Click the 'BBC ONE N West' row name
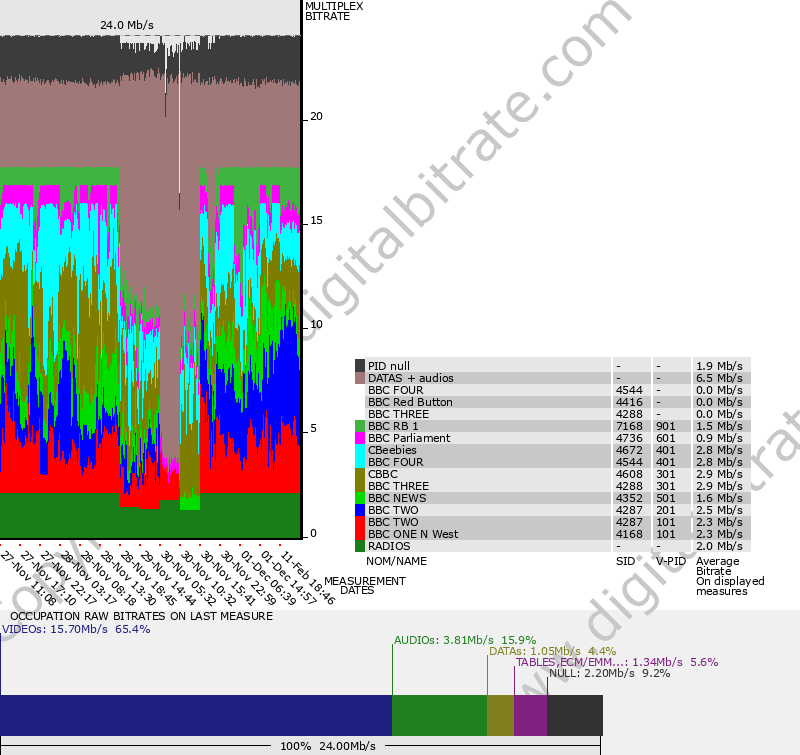Screen dimensions: 800x755 pyautogui.click(x=413, y=534)
